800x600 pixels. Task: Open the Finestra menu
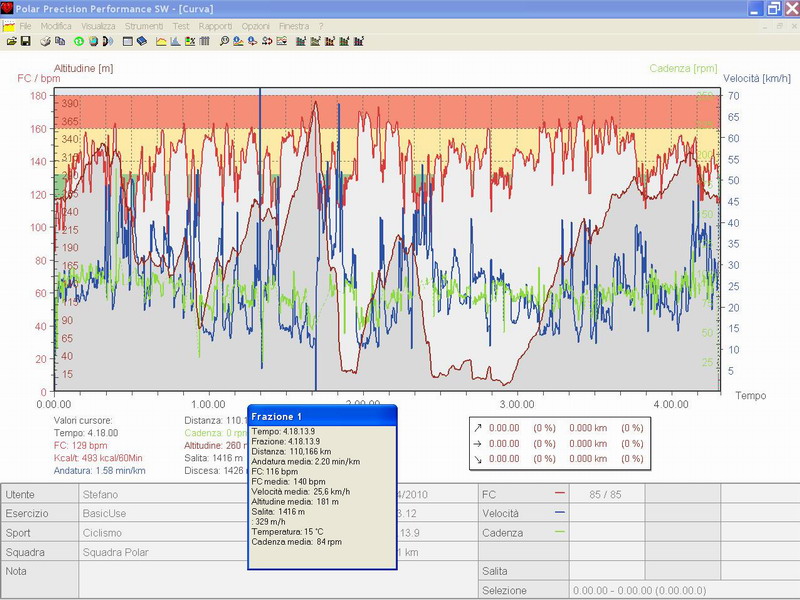coord(294,24)
